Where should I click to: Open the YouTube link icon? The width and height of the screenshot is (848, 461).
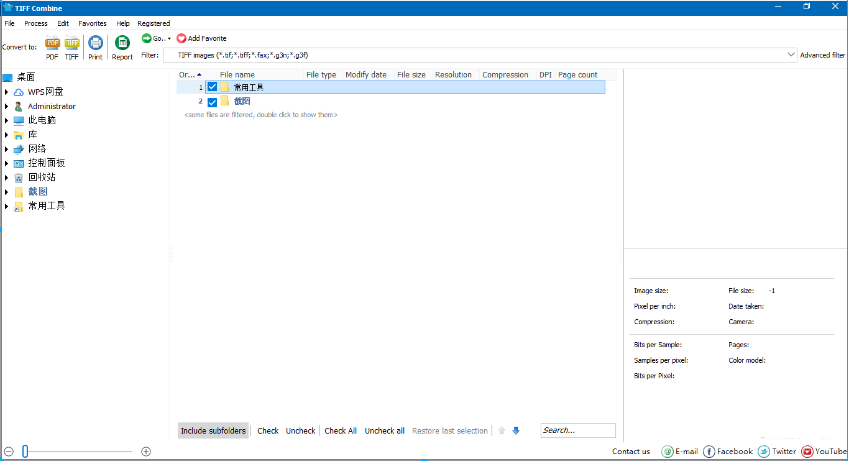point(807,451)
